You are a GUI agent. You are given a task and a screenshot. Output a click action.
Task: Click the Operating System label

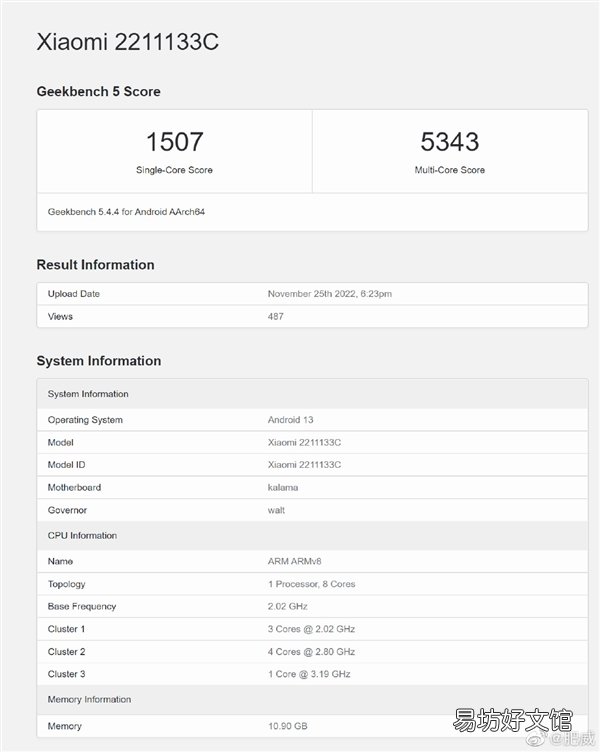(85, 420)
